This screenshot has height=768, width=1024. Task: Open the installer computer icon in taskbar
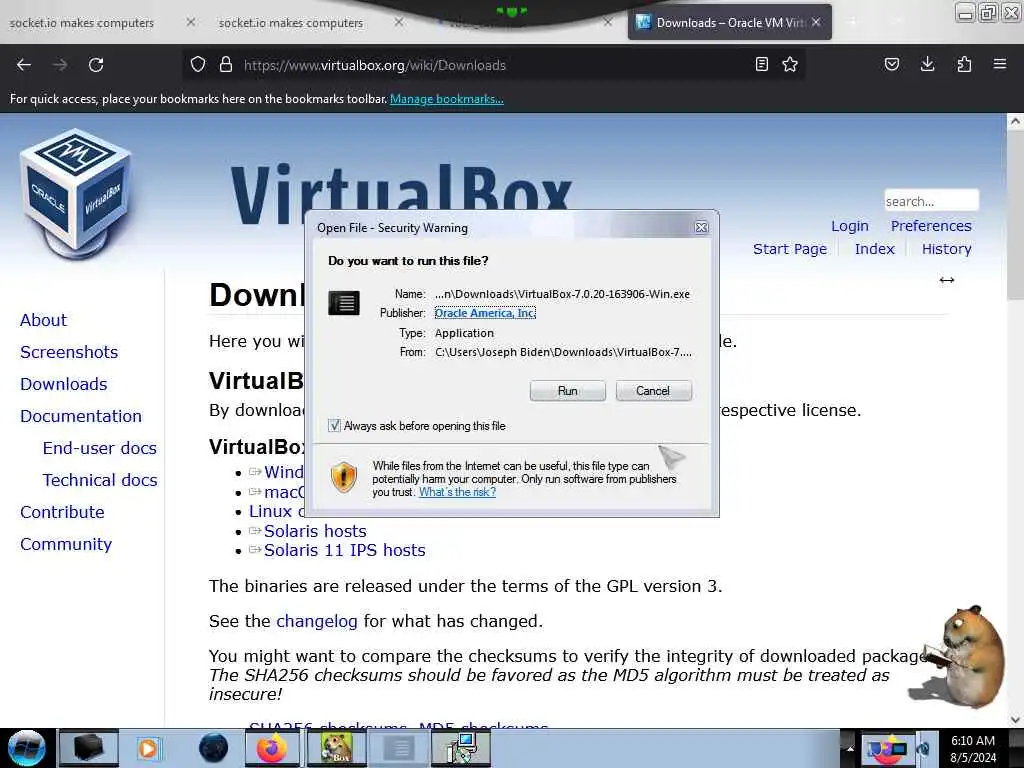(462, 748)
